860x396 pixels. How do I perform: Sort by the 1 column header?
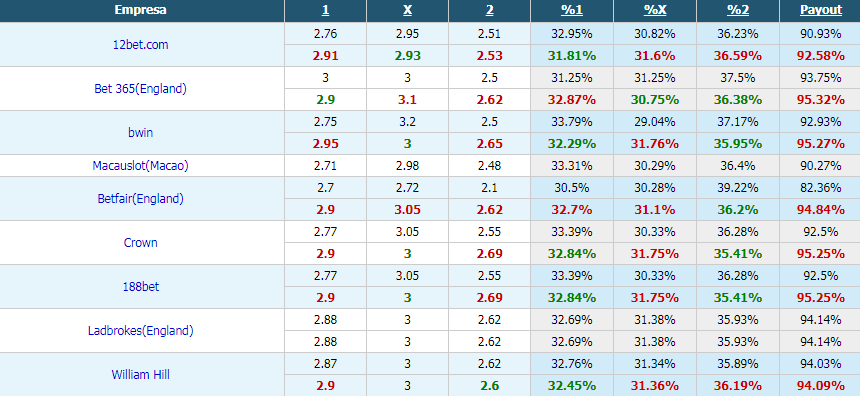(x=325, y=10)
